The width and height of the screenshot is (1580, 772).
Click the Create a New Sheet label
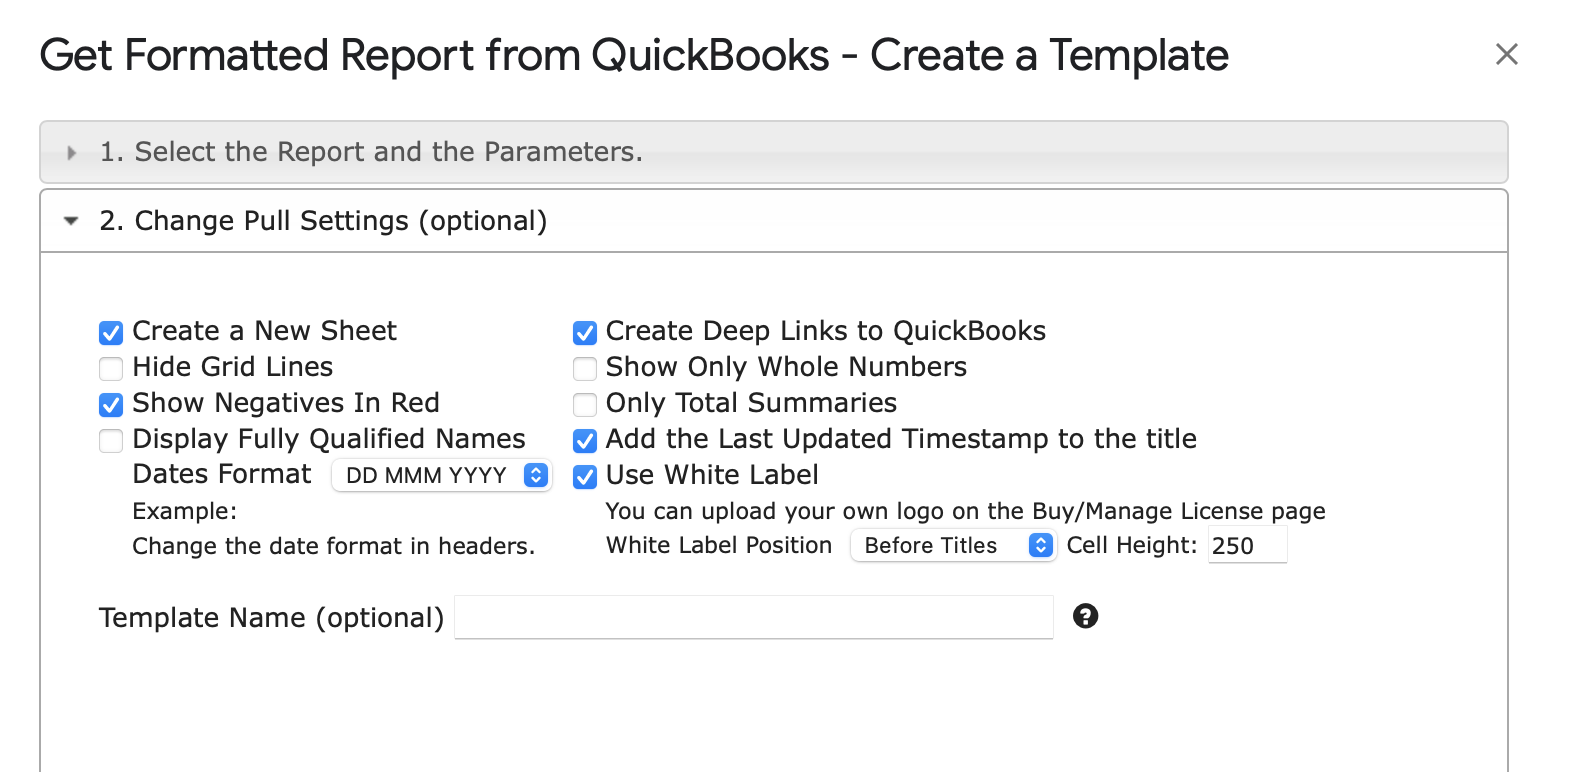264,331
